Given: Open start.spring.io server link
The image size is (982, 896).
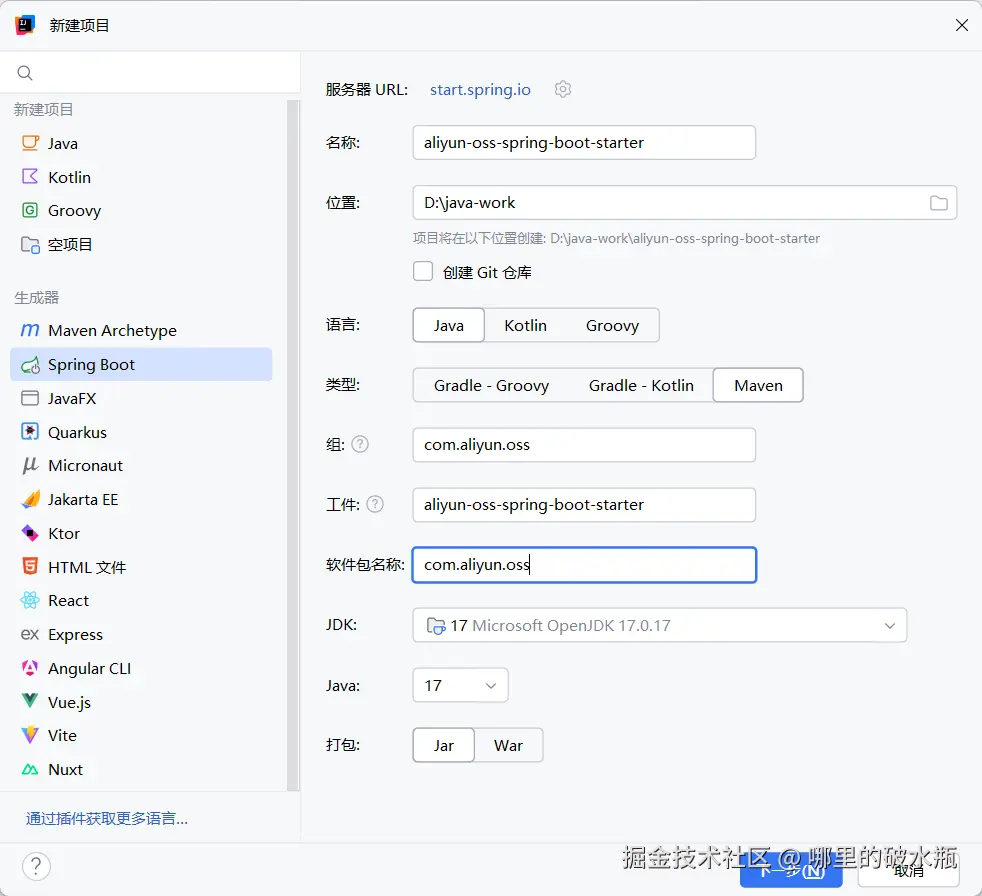Looking at the screenshot, I should pos(480,90).
